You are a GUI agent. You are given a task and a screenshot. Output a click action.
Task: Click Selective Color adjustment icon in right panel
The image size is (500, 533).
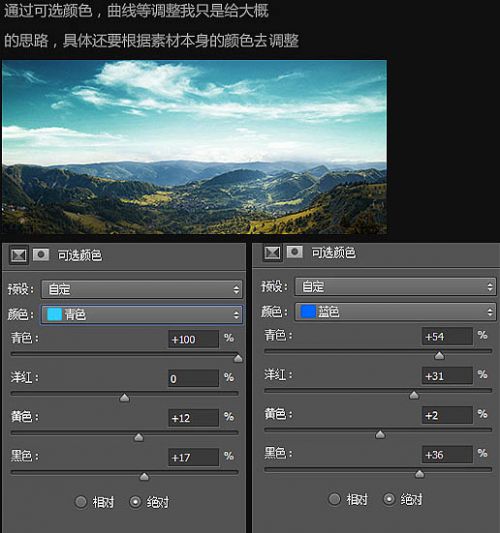272,253
